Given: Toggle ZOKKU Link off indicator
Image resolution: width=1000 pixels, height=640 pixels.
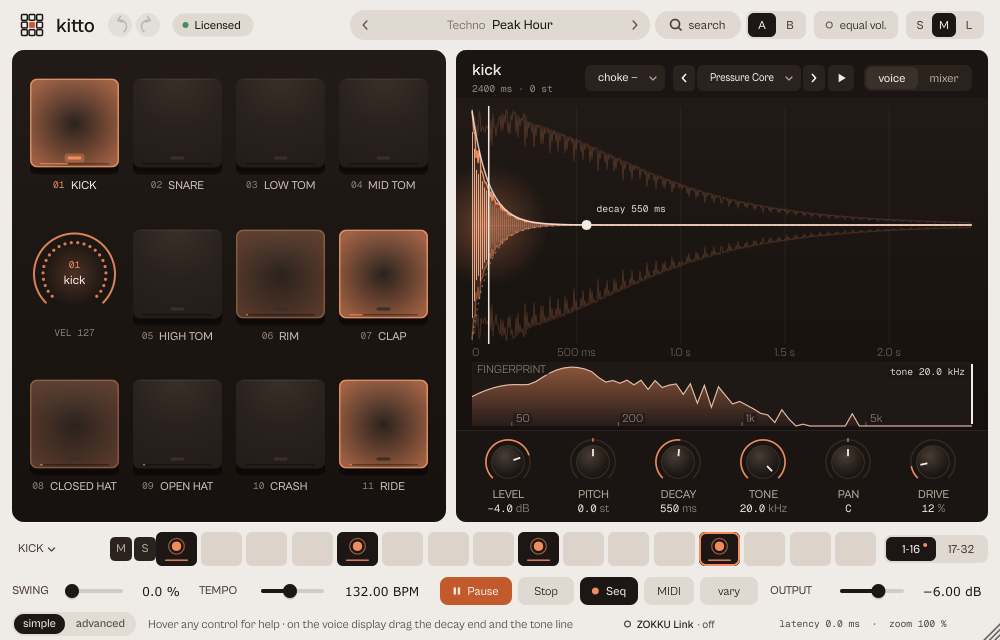Looking at the screenshot, I should coord(669,624).
